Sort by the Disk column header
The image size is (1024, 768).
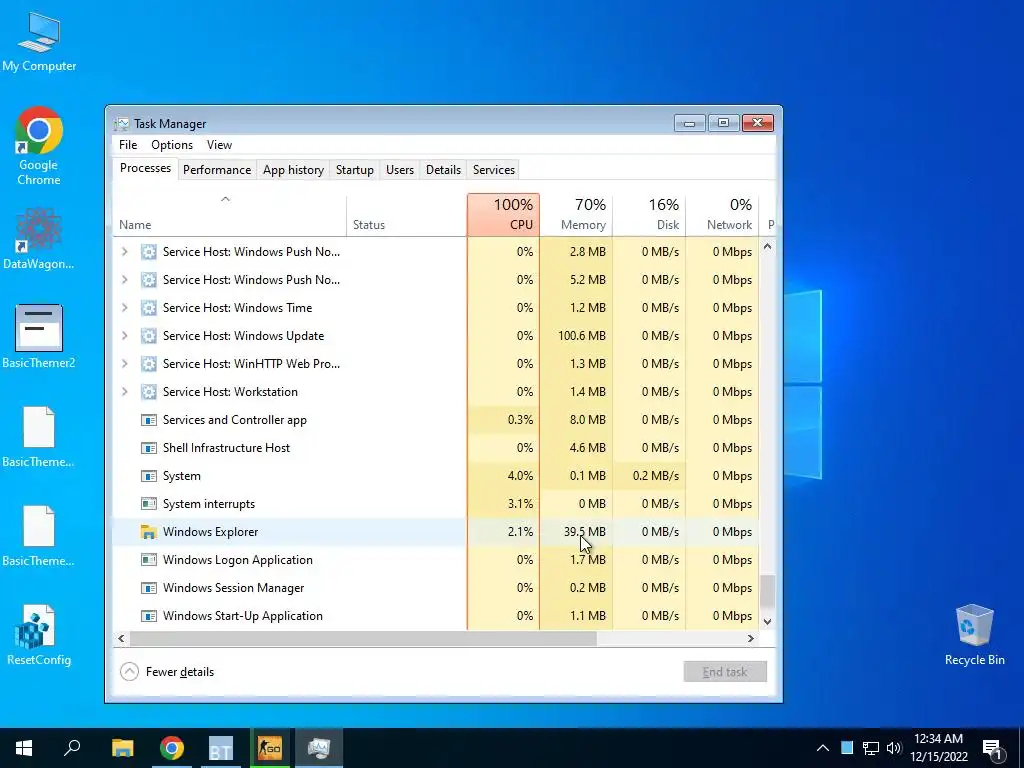tap(649, 215)
